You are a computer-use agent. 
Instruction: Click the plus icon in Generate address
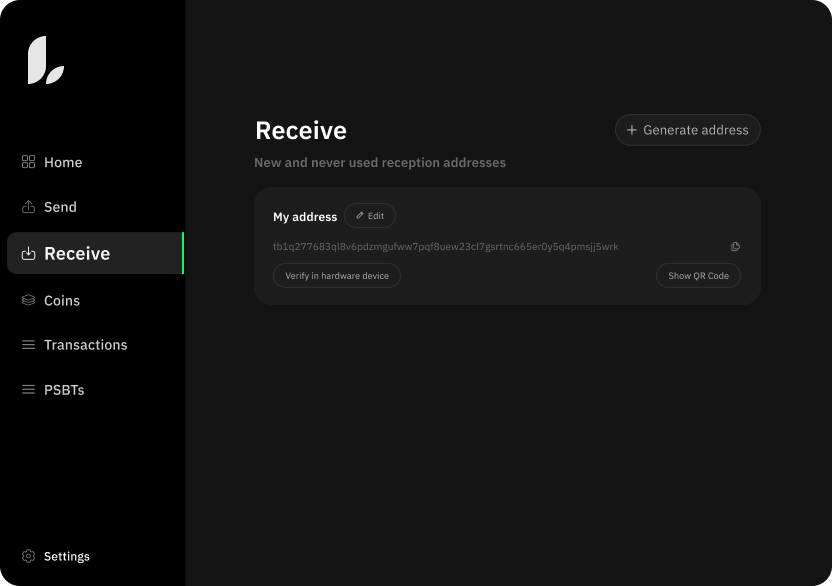(631, 130)
